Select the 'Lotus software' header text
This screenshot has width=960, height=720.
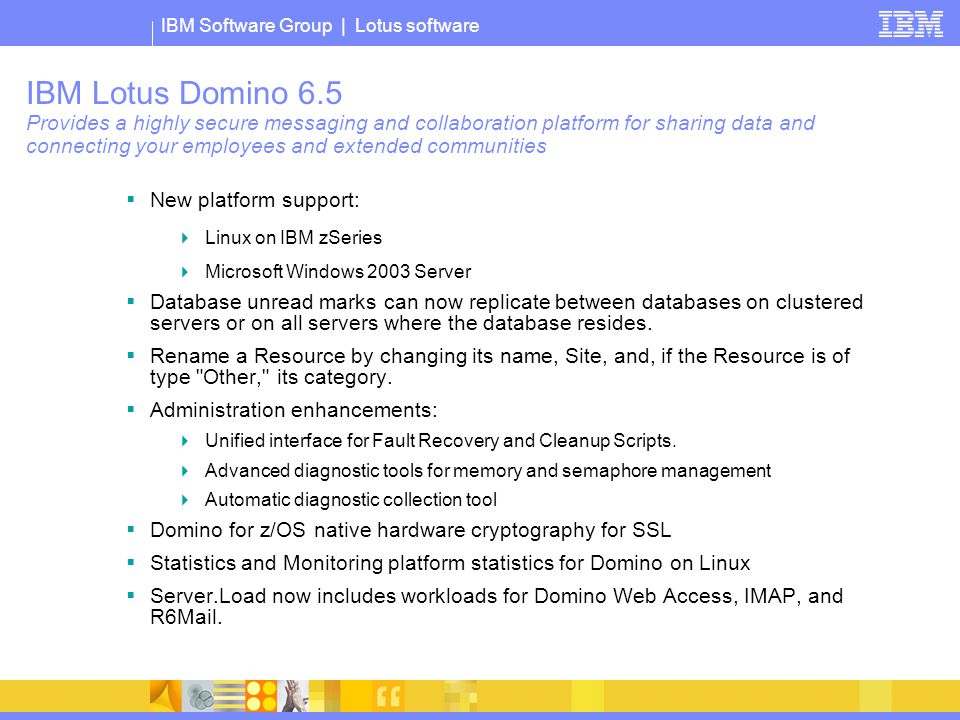click(x=417, y=26)
